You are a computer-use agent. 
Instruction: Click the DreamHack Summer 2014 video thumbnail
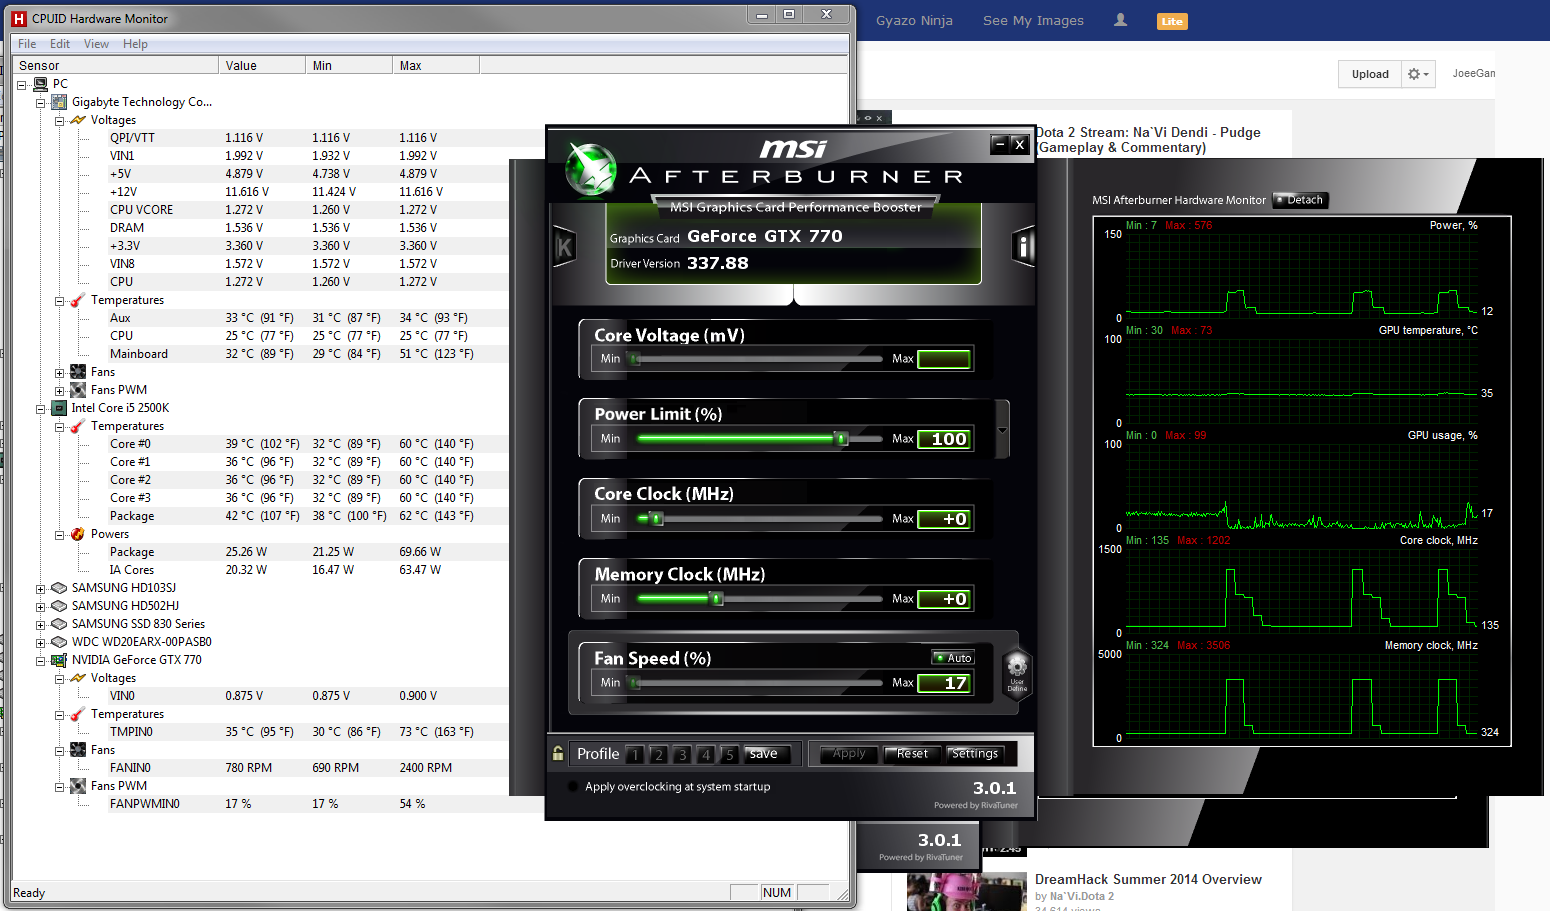(966, 891)
